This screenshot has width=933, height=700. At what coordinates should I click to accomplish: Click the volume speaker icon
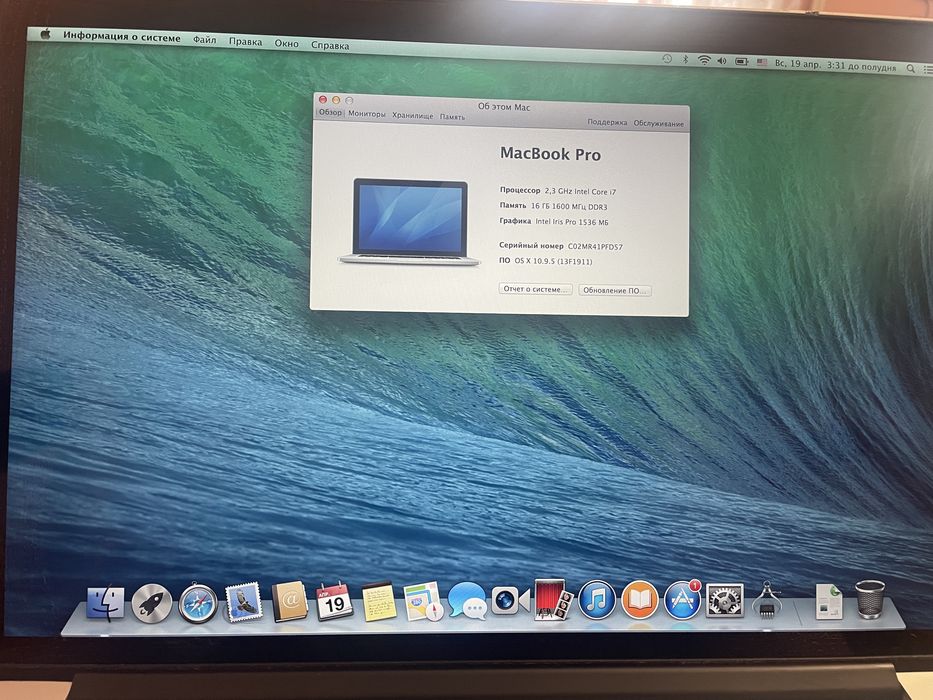[x=722, y=60]
